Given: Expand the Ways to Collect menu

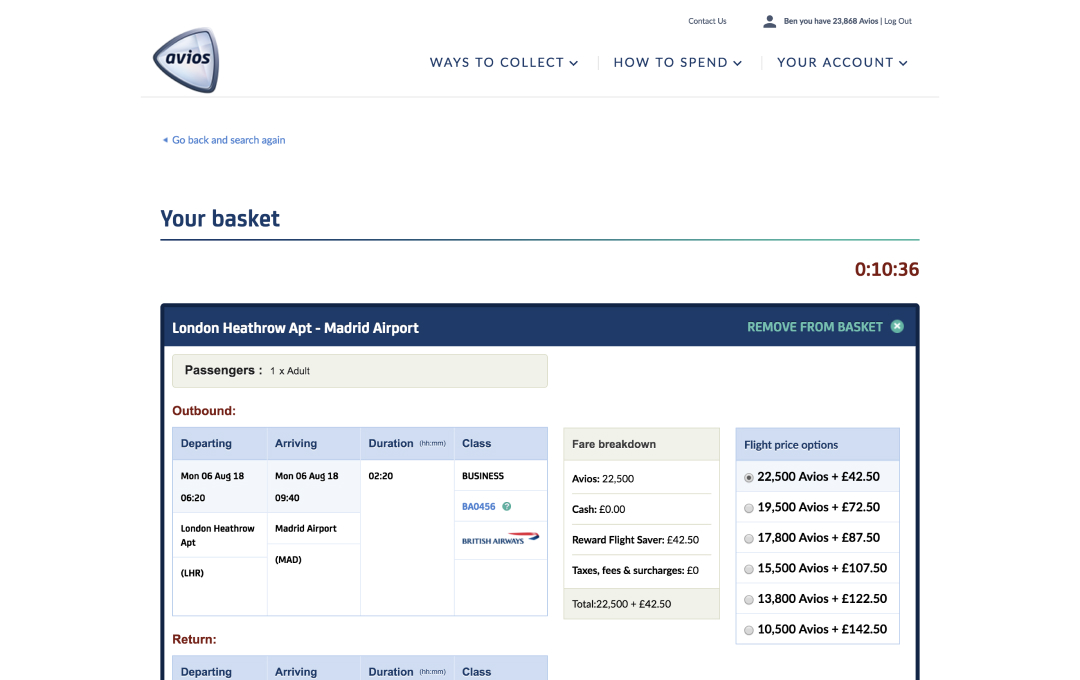Looking at the screenshot, I should coord(504,63).
